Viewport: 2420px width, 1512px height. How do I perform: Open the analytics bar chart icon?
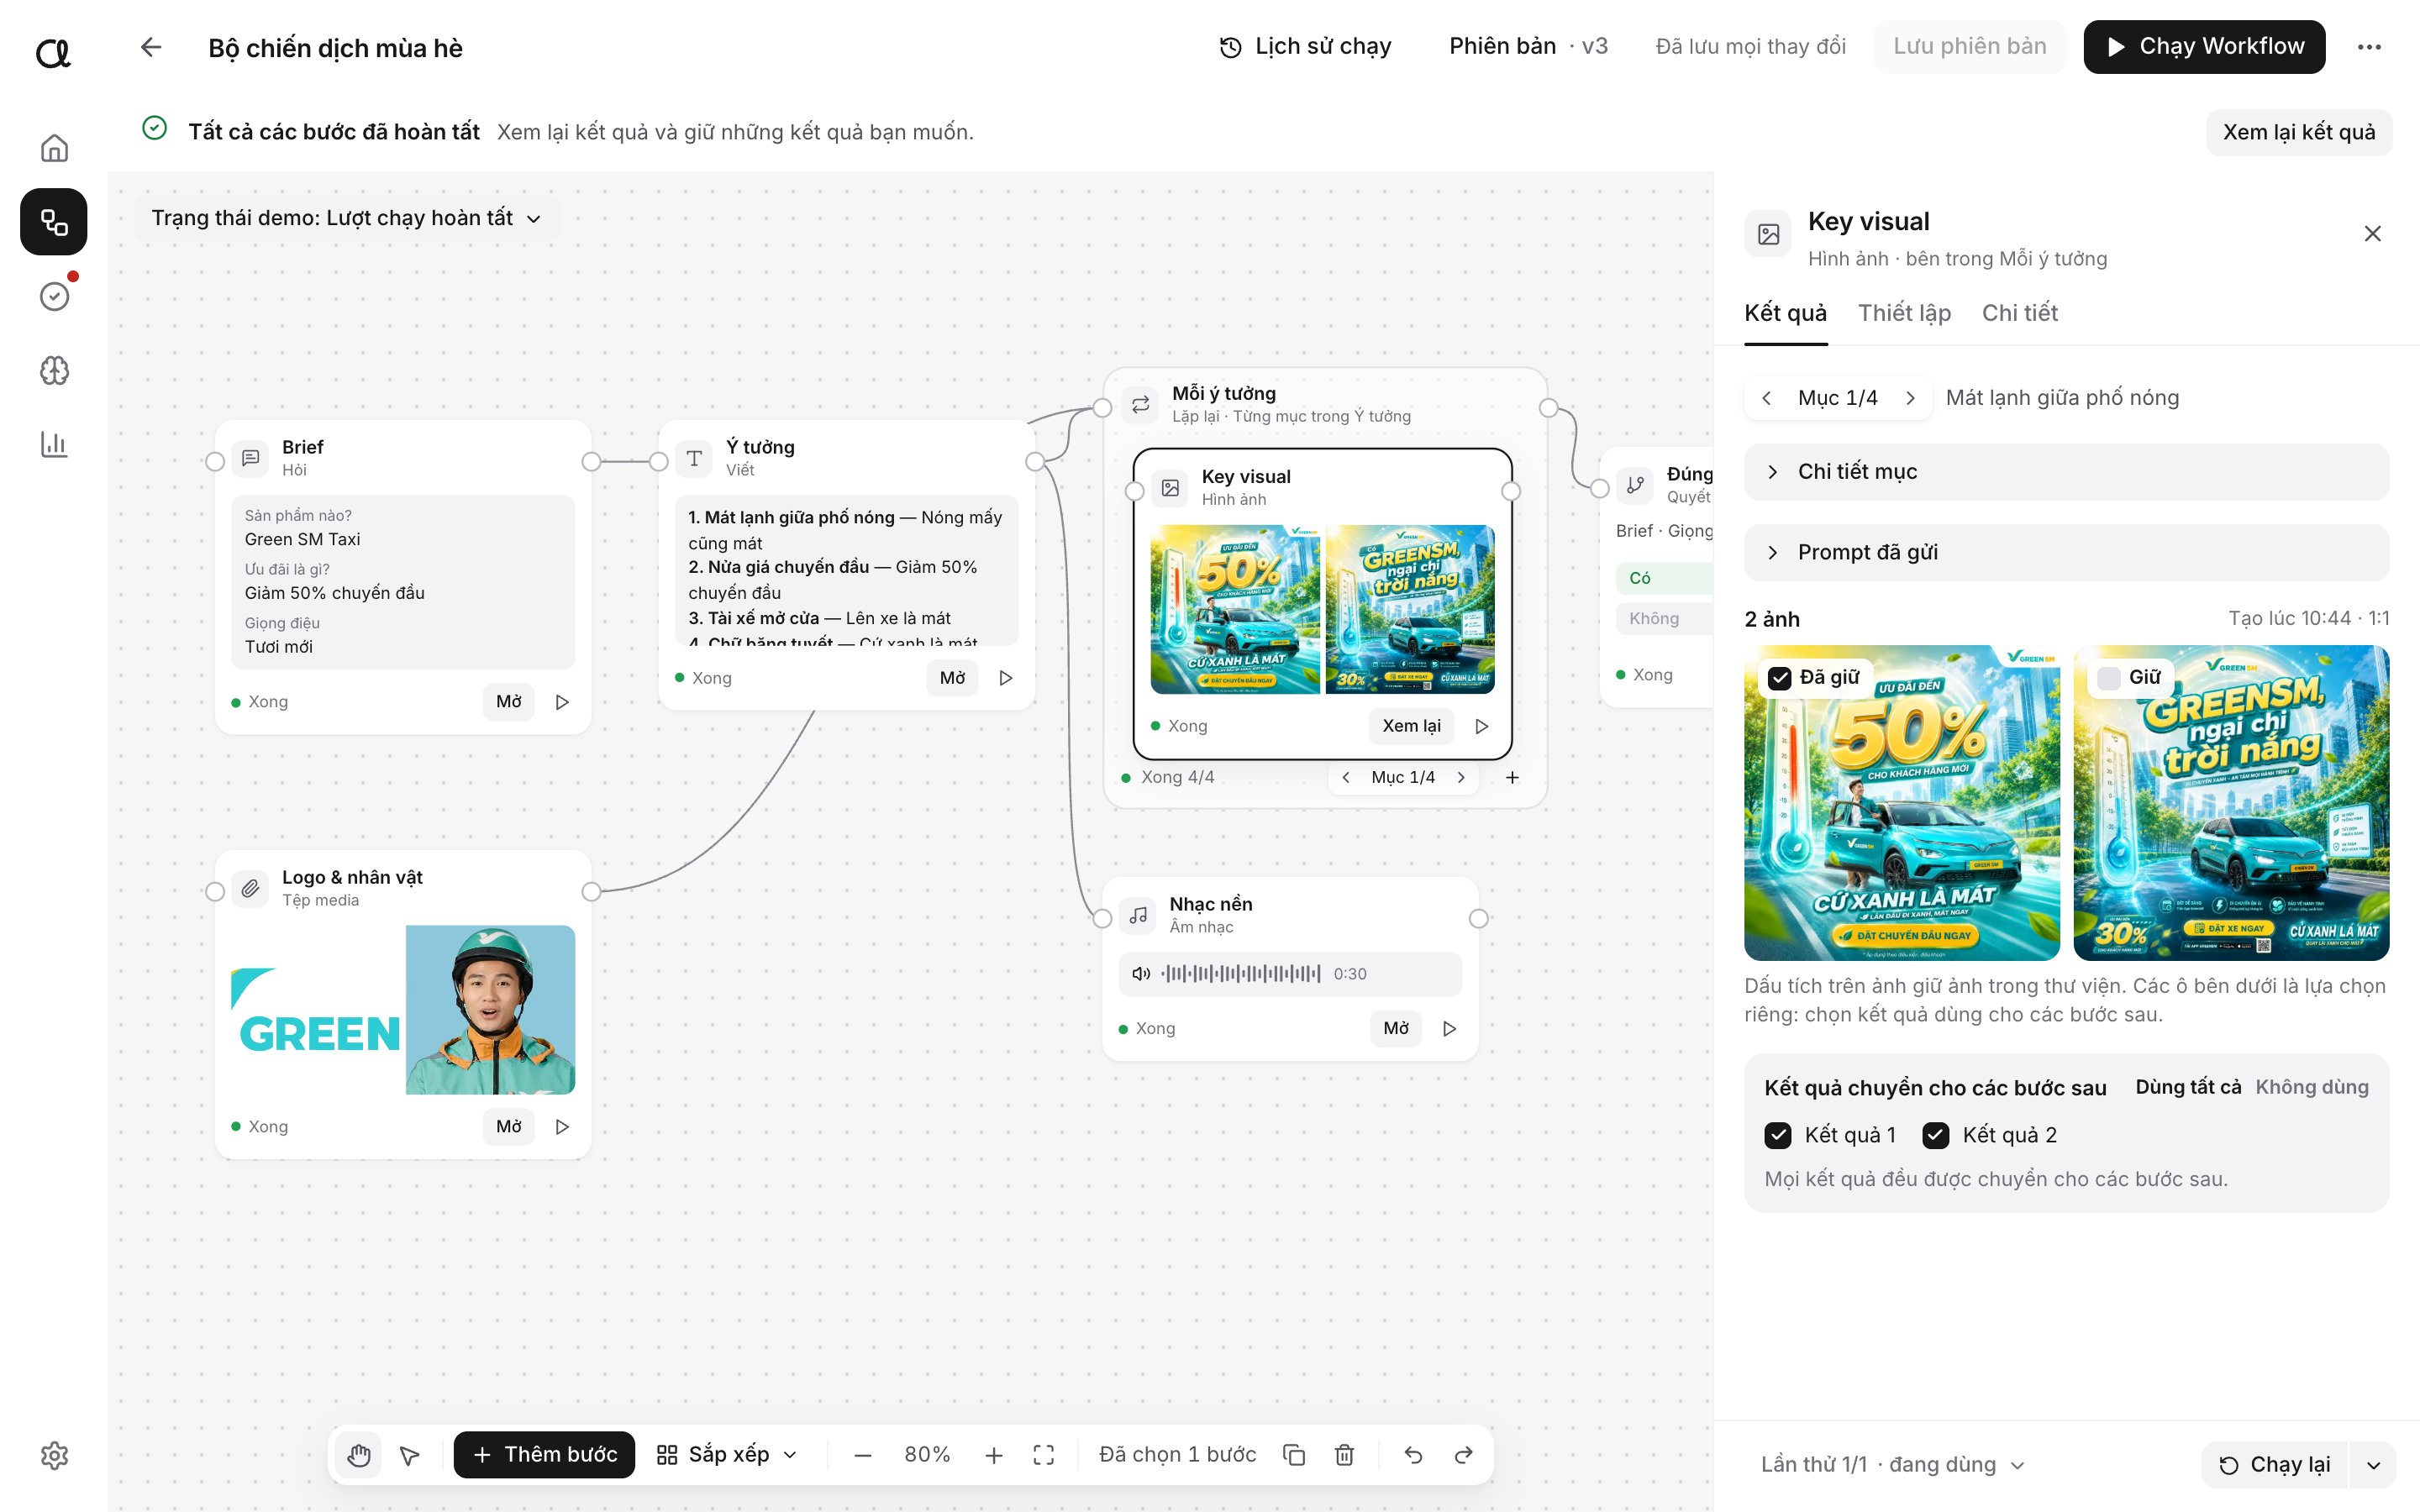(x=54, y=444)
